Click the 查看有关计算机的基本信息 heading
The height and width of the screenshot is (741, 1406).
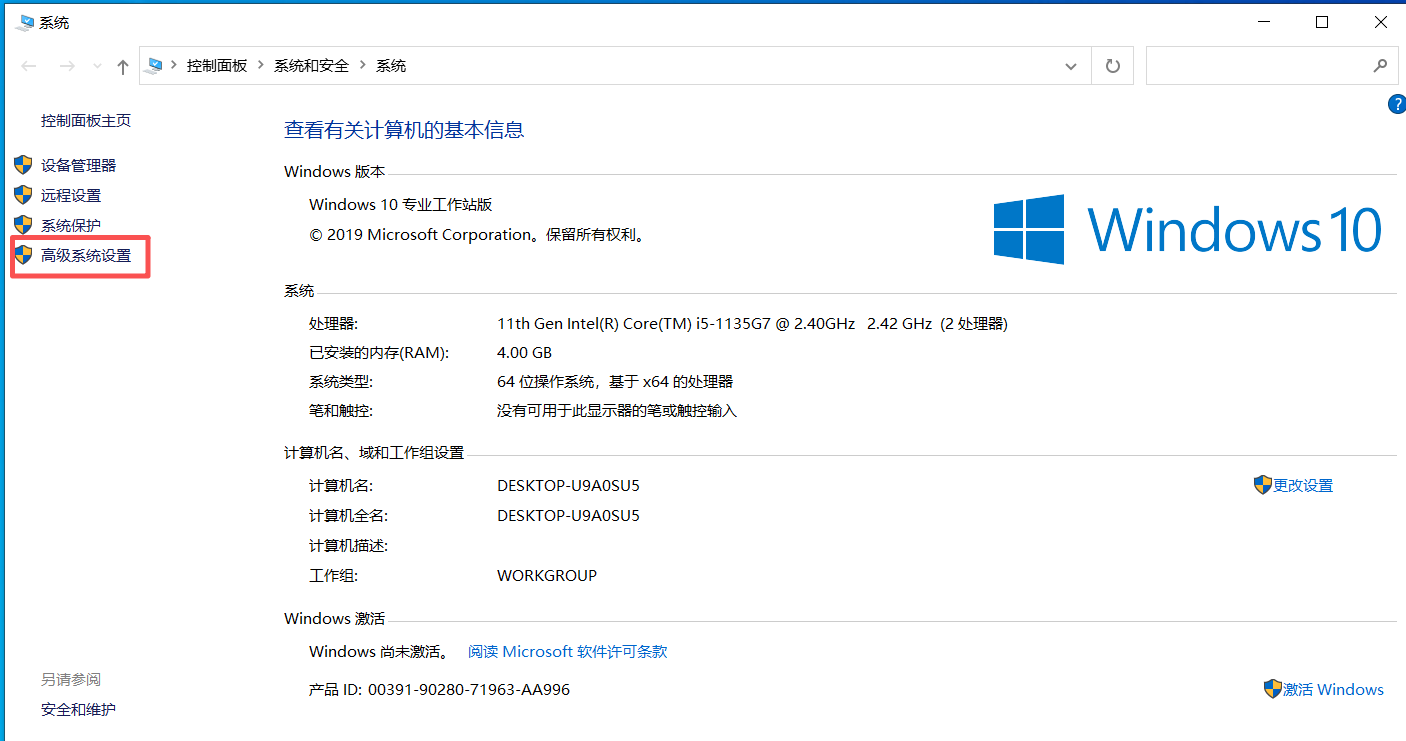(x=404, y=130)
